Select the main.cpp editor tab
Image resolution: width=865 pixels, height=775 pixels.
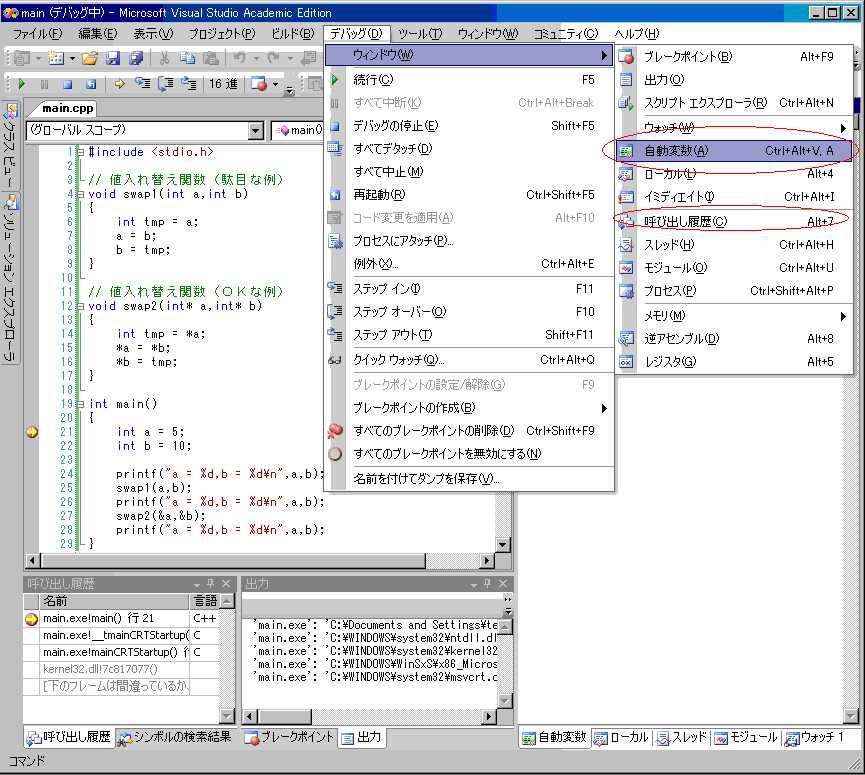click(x=67, y=109)
